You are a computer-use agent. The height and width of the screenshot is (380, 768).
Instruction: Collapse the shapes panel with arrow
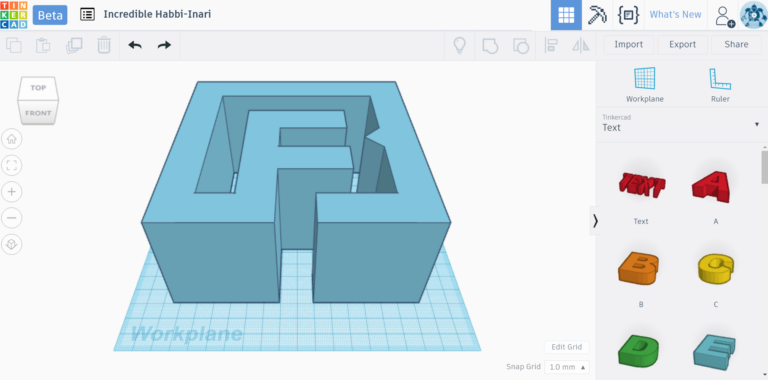pyautogui.click(x=595, y=221)
